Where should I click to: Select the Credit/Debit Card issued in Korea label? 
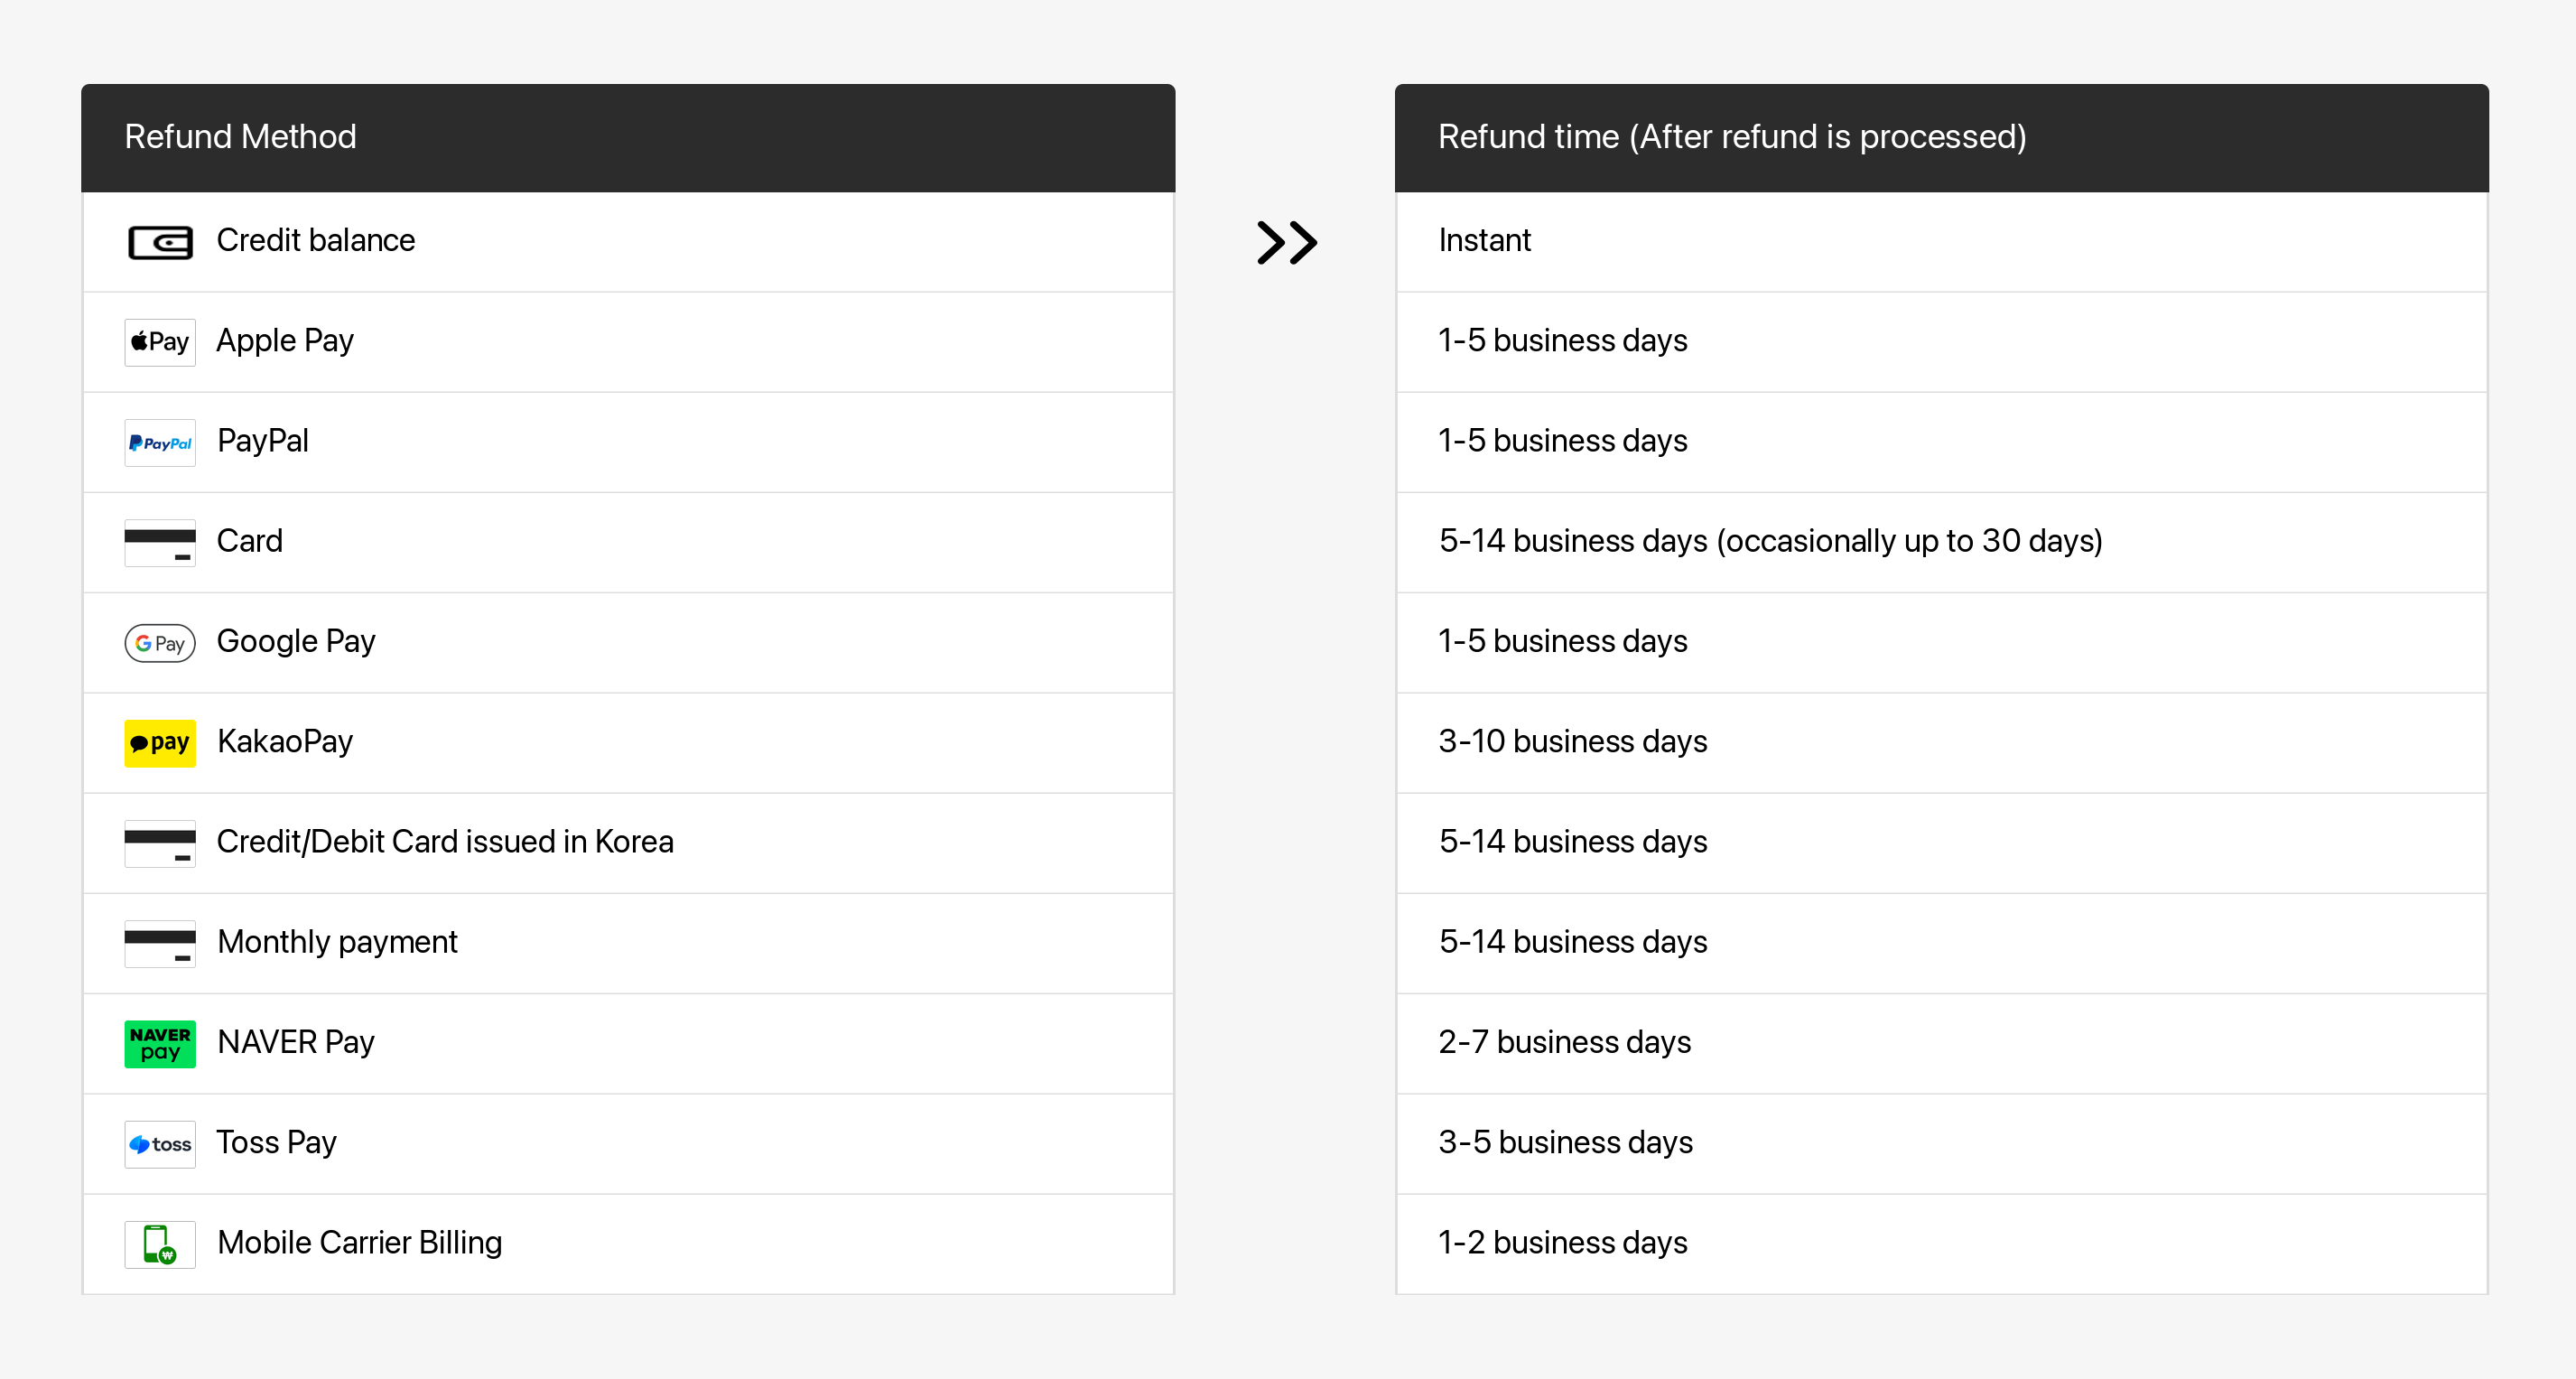[x=445, y=841]
